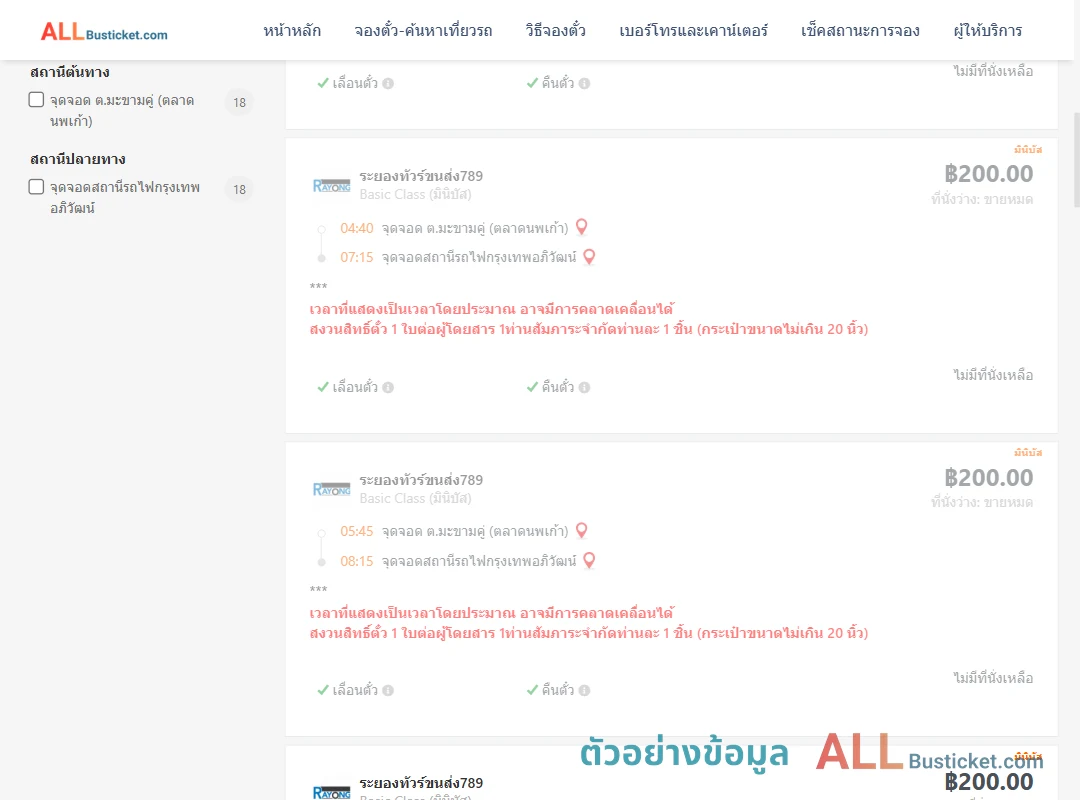Click 07:15 arrival time text
Viewport: 1080px width, 800px height.
(x=357, y=258)
